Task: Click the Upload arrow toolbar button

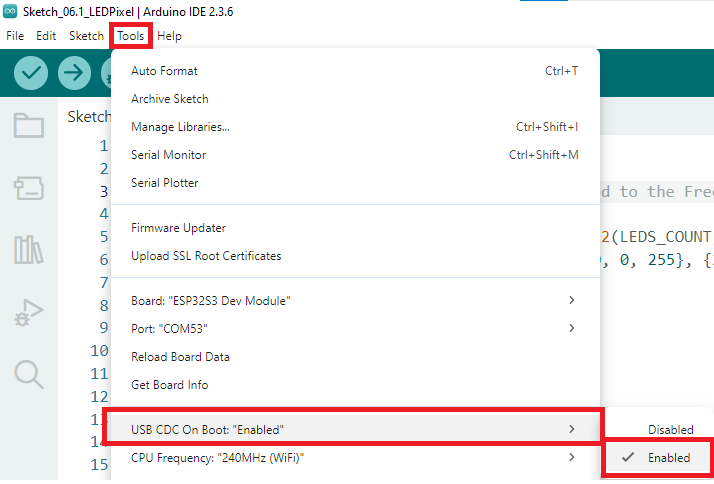Action: tap(74, 72)
